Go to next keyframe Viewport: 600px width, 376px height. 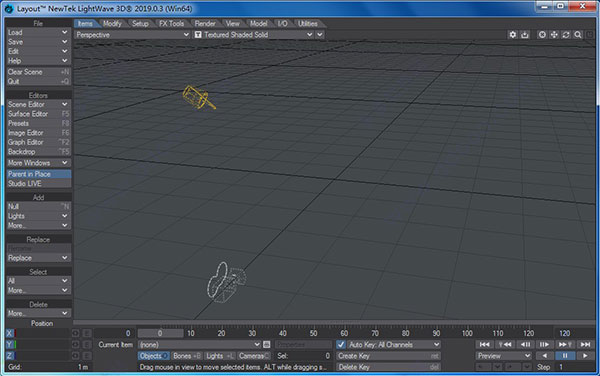click(x=565, y=345)
